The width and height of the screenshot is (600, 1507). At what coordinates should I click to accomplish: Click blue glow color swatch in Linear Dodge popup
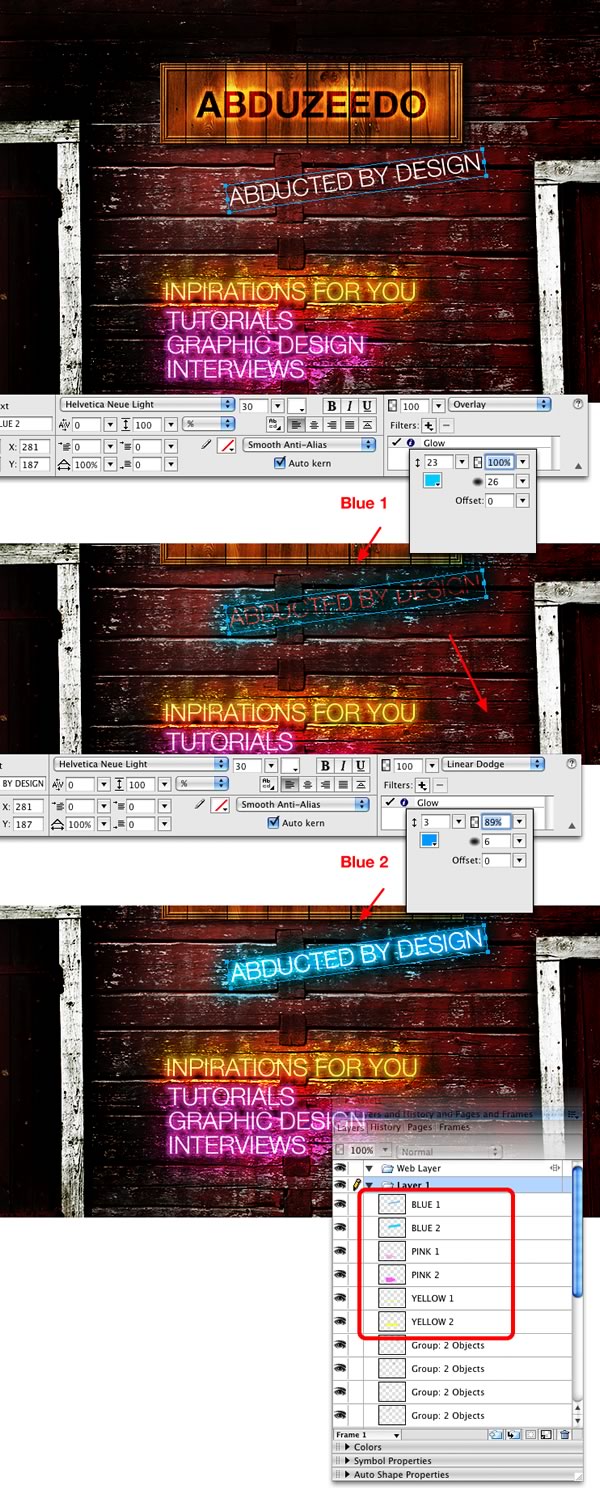pos(429,840)
